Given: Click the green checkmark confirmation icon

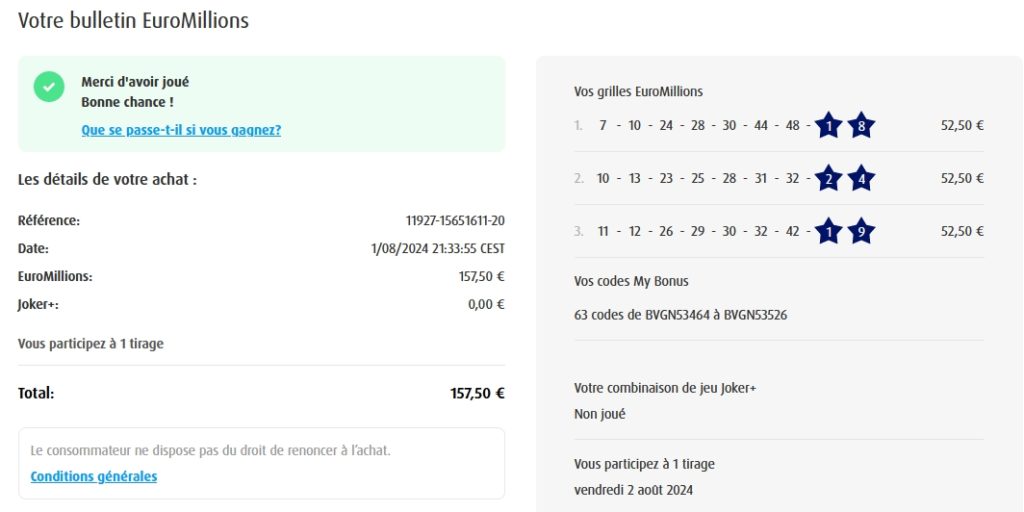Looking at the screenshot, I should (x=49, y=86).
